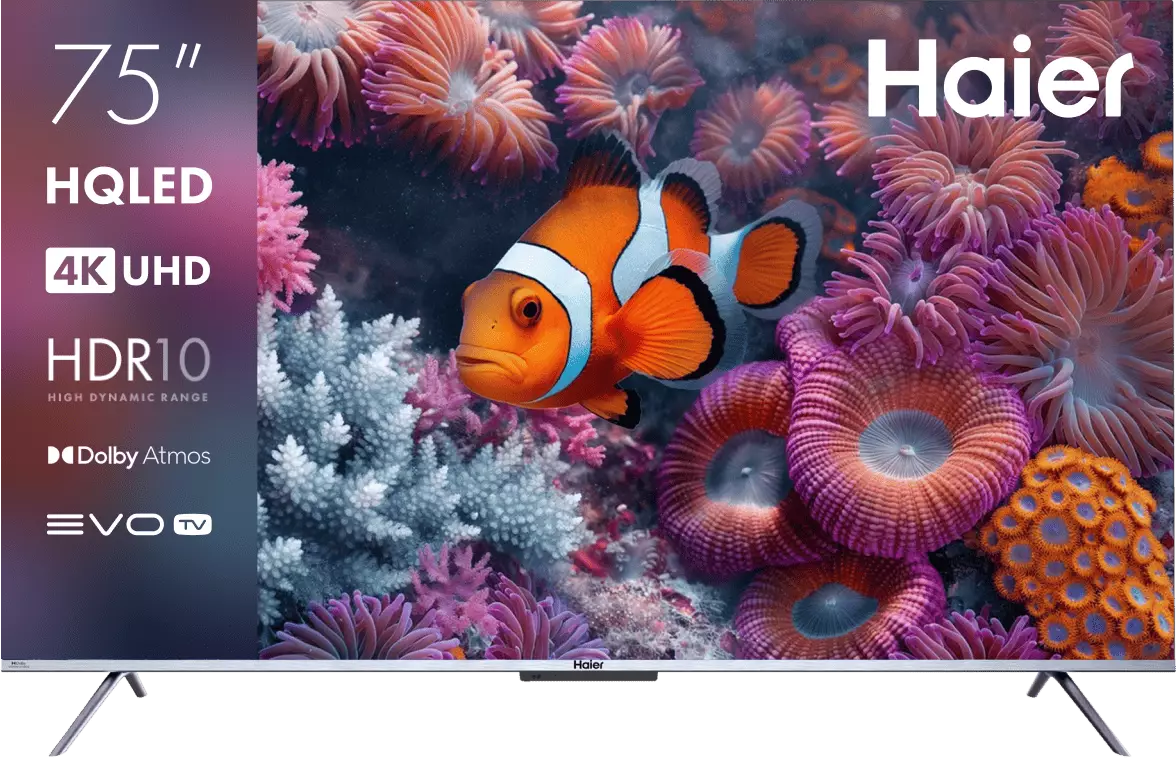Click the small Haier logo on bezel
The width and height of the screenshot is (1176, 758).
coord(588,665)
